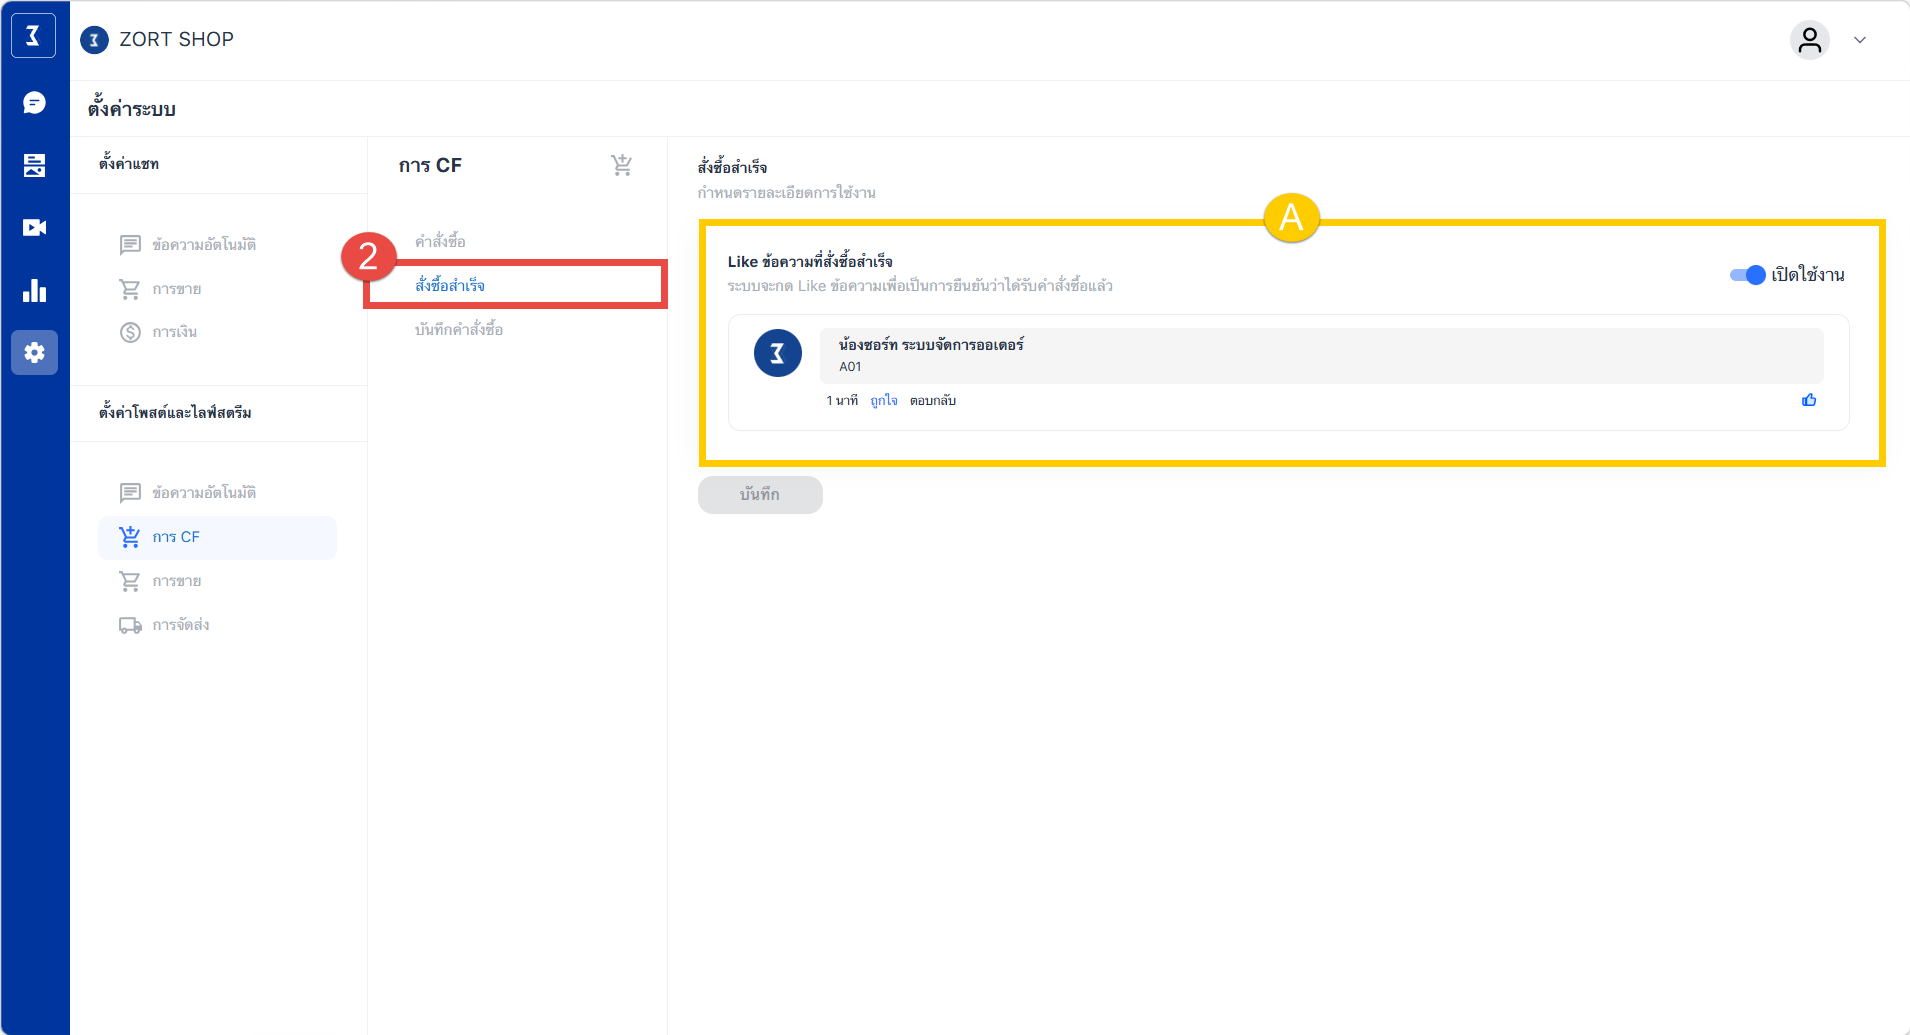Viewport: 1910px width, 1035px height.
Task: Open การจัดส่ง shipping settings
Action: pos(180,625)
